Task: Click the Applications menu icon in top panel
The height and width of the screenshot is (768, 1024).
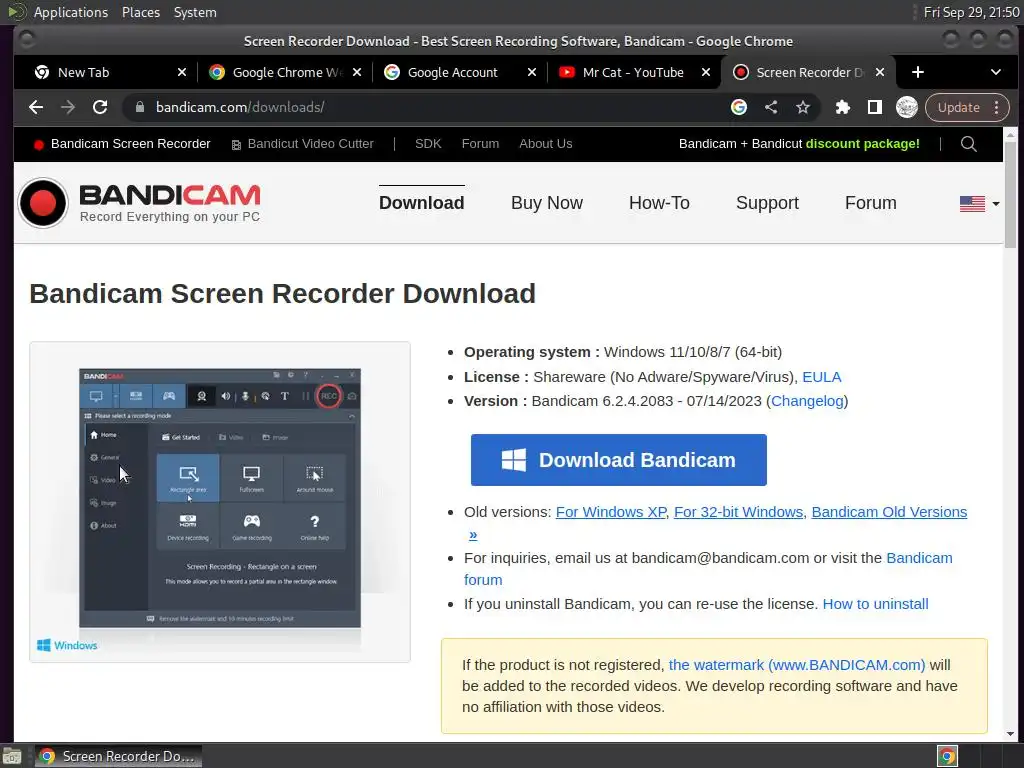Action: (16, 12)
